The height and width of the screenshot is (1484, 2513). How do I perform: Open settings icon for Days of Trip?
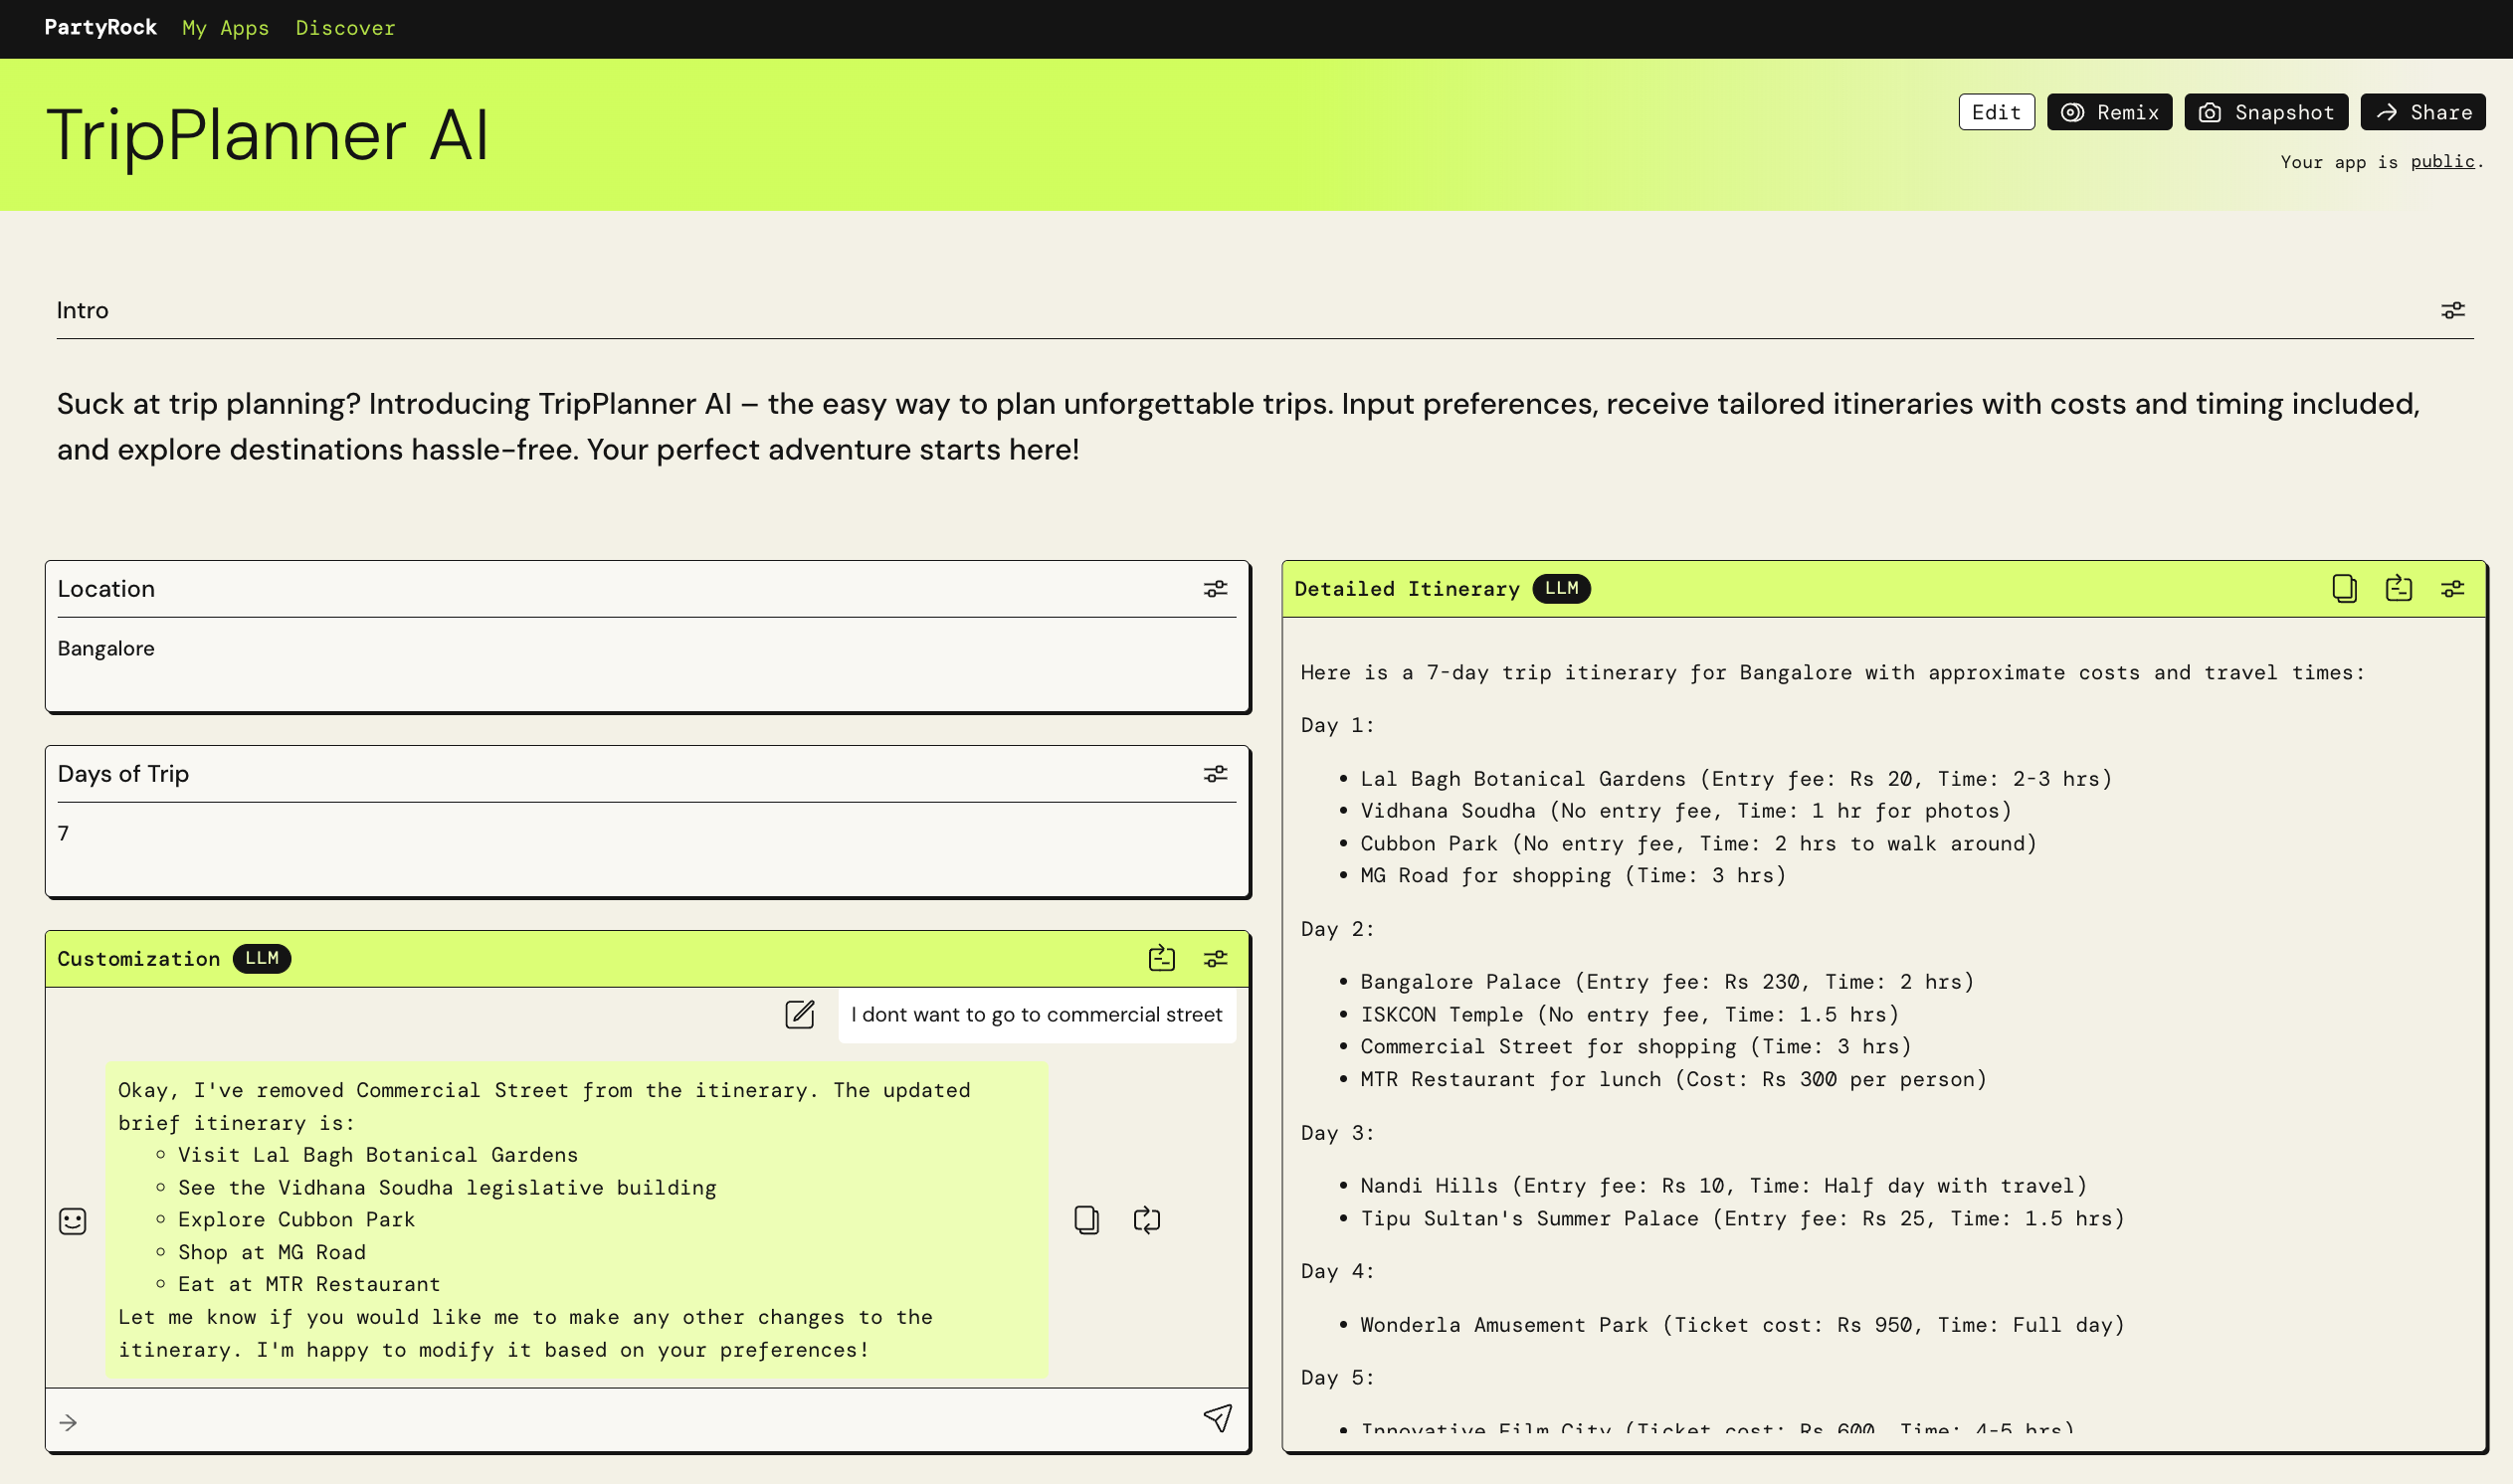[1215, 774]
